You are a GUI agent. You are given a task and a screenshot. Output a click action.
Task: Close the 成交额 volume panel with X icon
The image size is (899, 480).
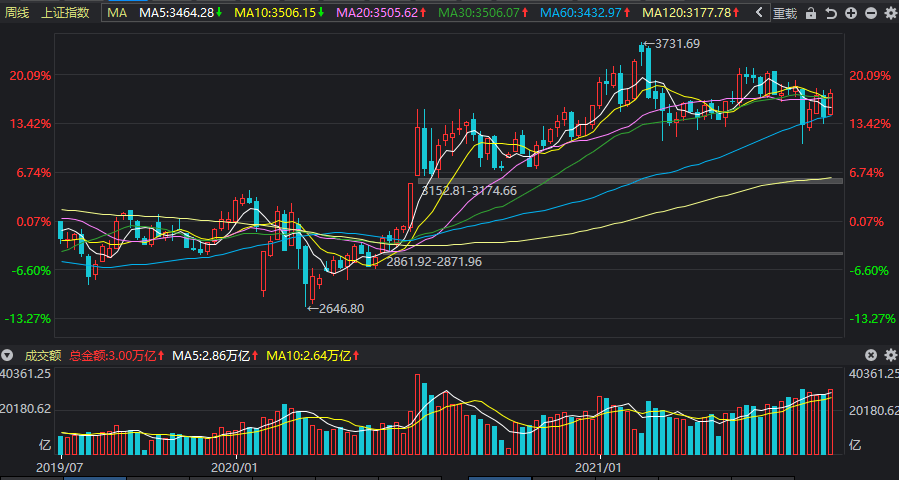[x=870, y=355]
